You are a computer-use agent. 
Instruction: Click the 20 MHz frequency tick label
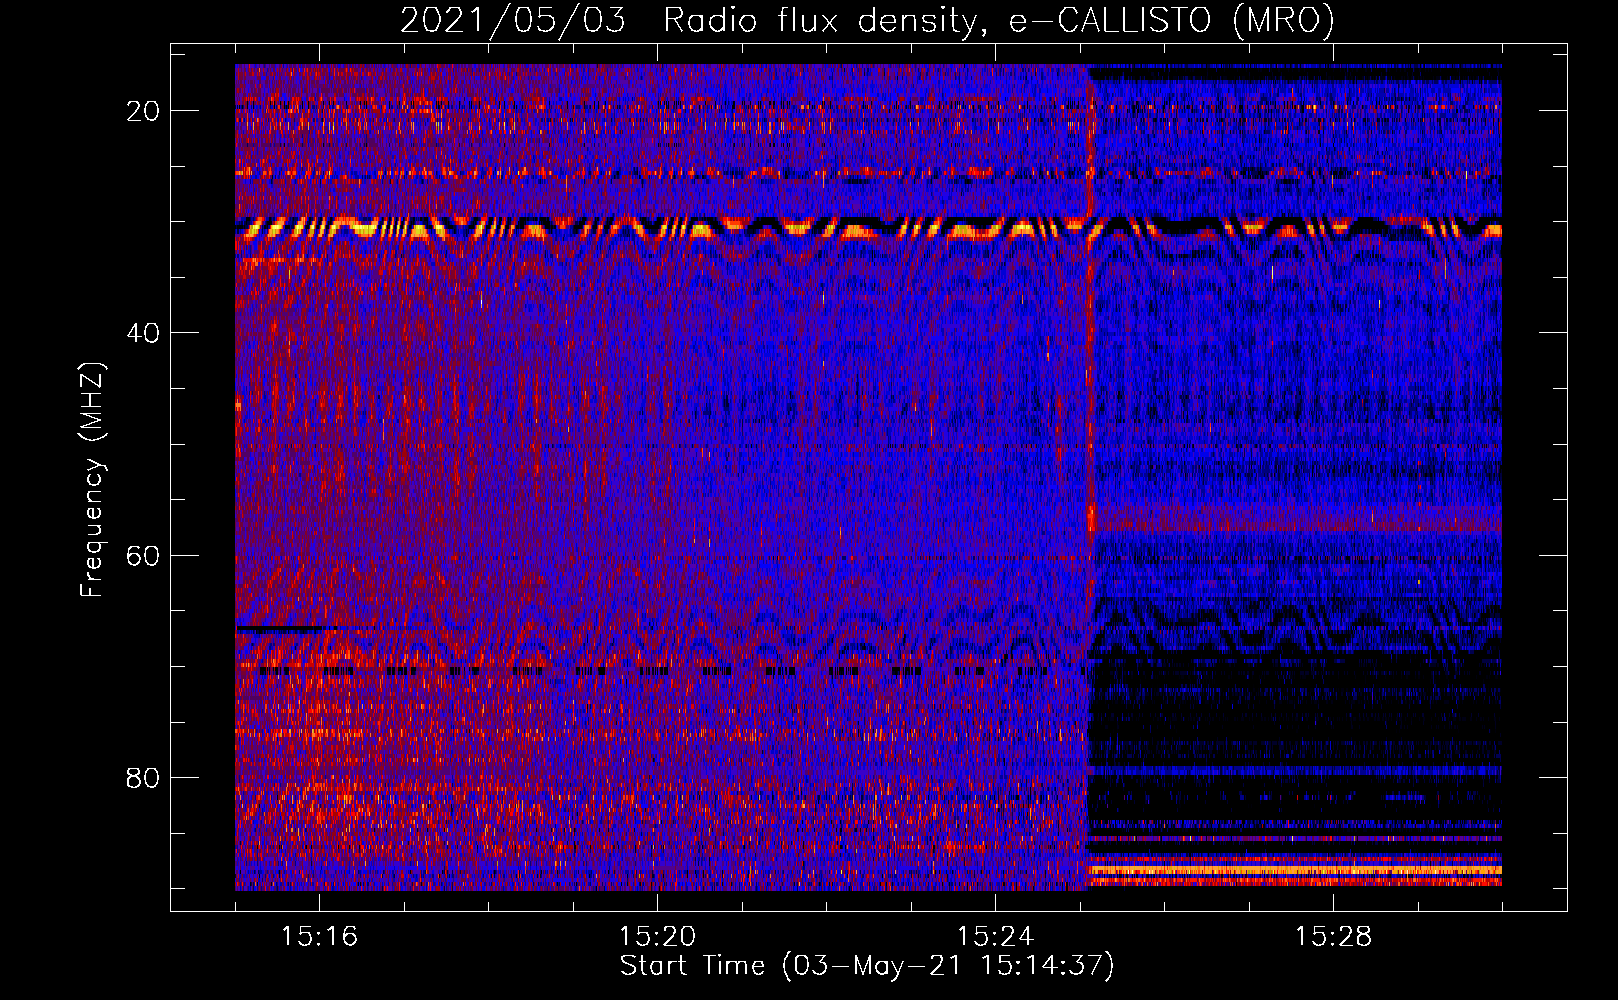pos(143,111)
